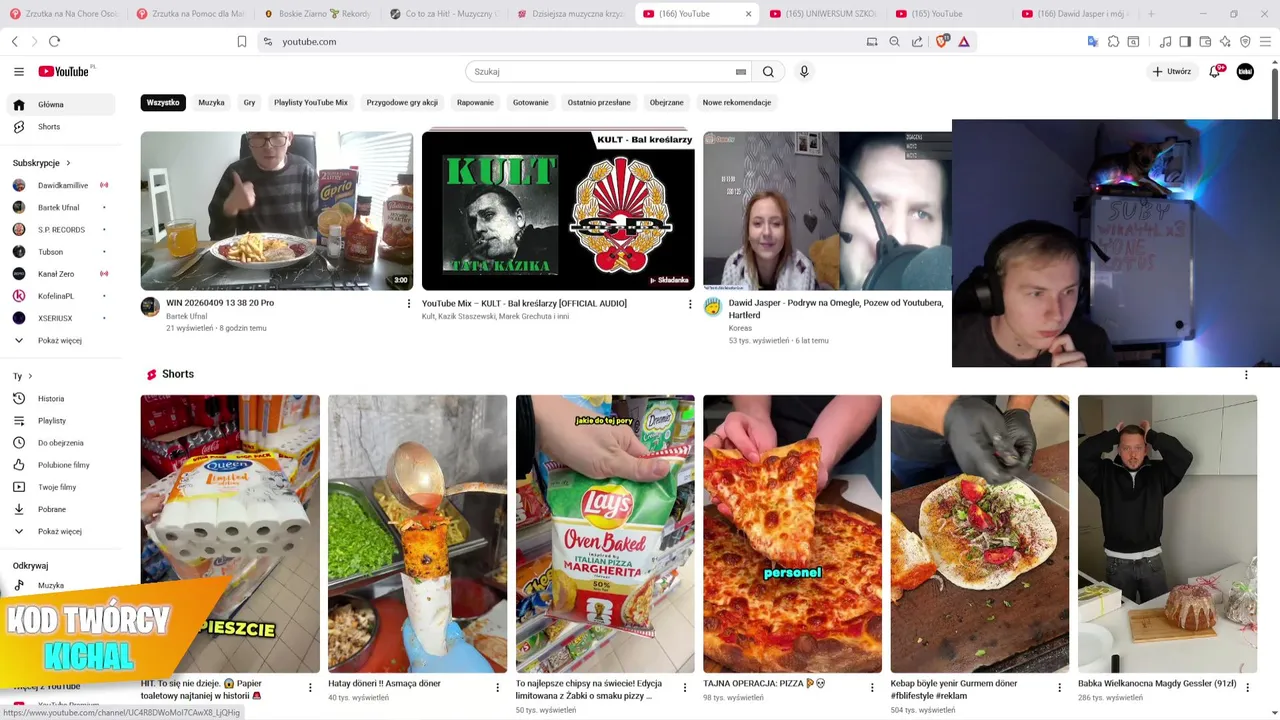Open Pobrane downloads in the sidebar
This screenshot has height=720, width=1280.
coord(61,509)
